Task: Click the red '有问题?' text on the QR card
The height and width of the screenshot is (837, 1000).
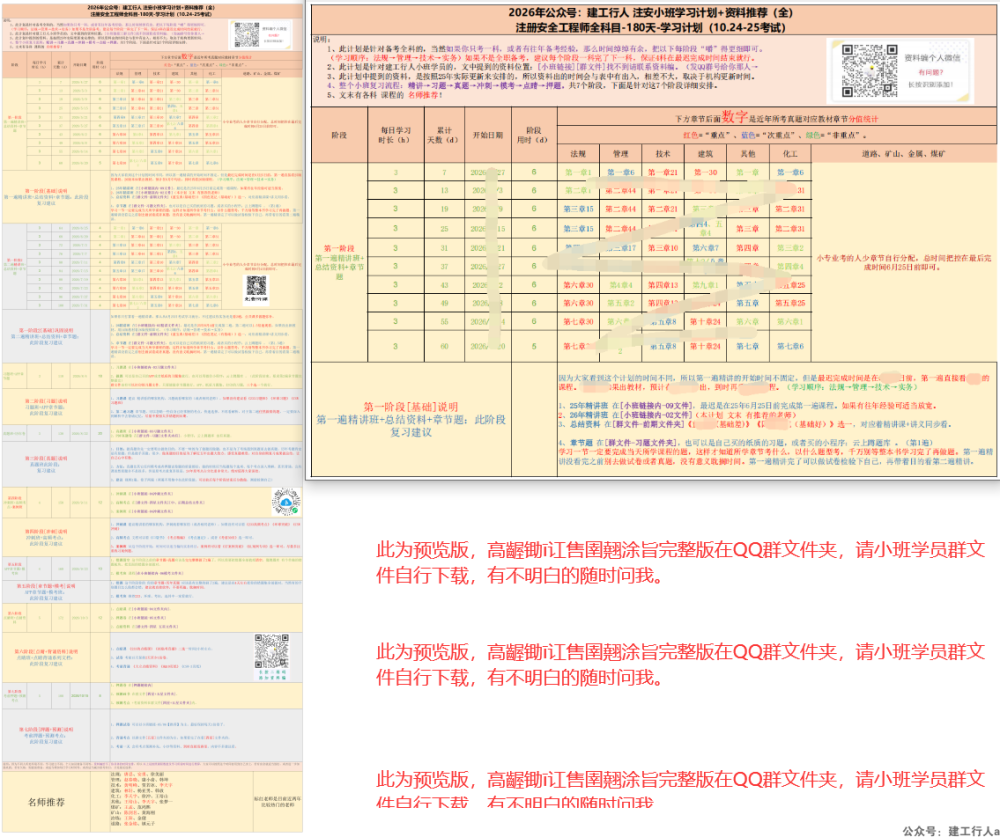Action: [930, 72]
